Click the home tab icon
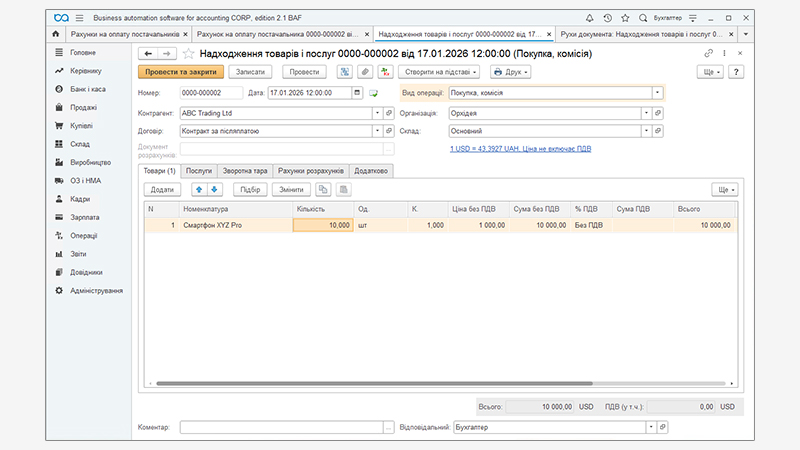The image size is (800, 450). [x=55, y=34]
